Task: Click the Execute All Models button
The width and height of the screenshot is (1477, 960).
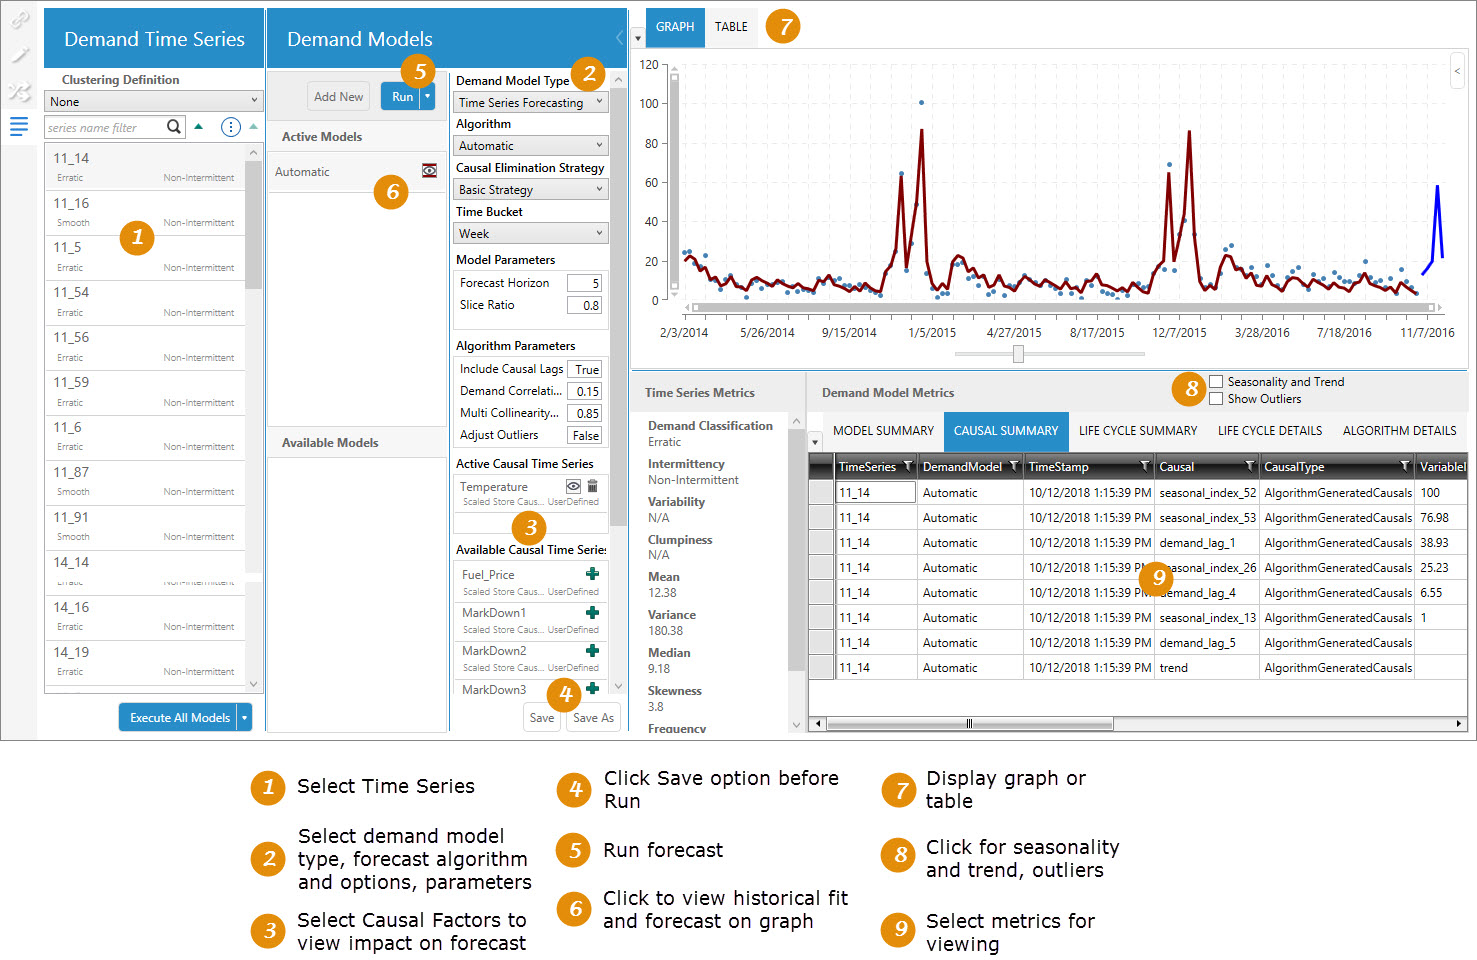Action: (179, 718)
